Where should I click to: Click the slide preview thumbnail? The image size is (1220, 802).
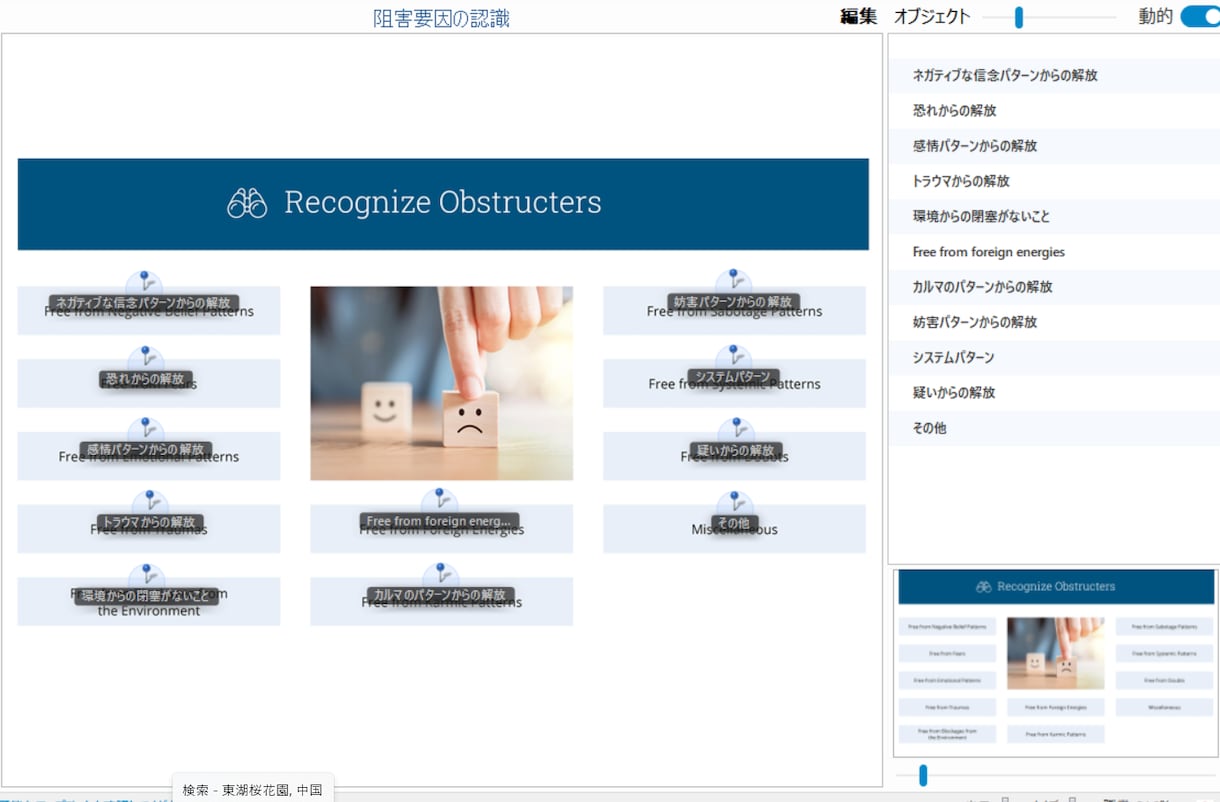tap(1056, 663)
